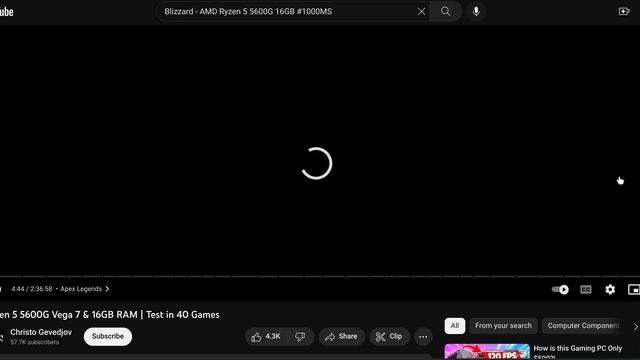
Task: Show next filter chips arrow
Action: point(635,327)
